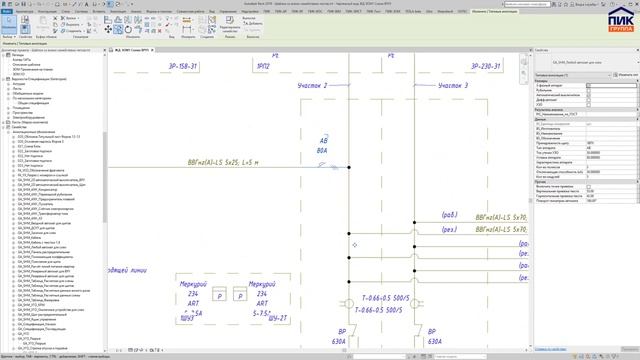This screenshot has width=640, height=360.
Task: Click the search field in title bar
Action: coord(527,4)
